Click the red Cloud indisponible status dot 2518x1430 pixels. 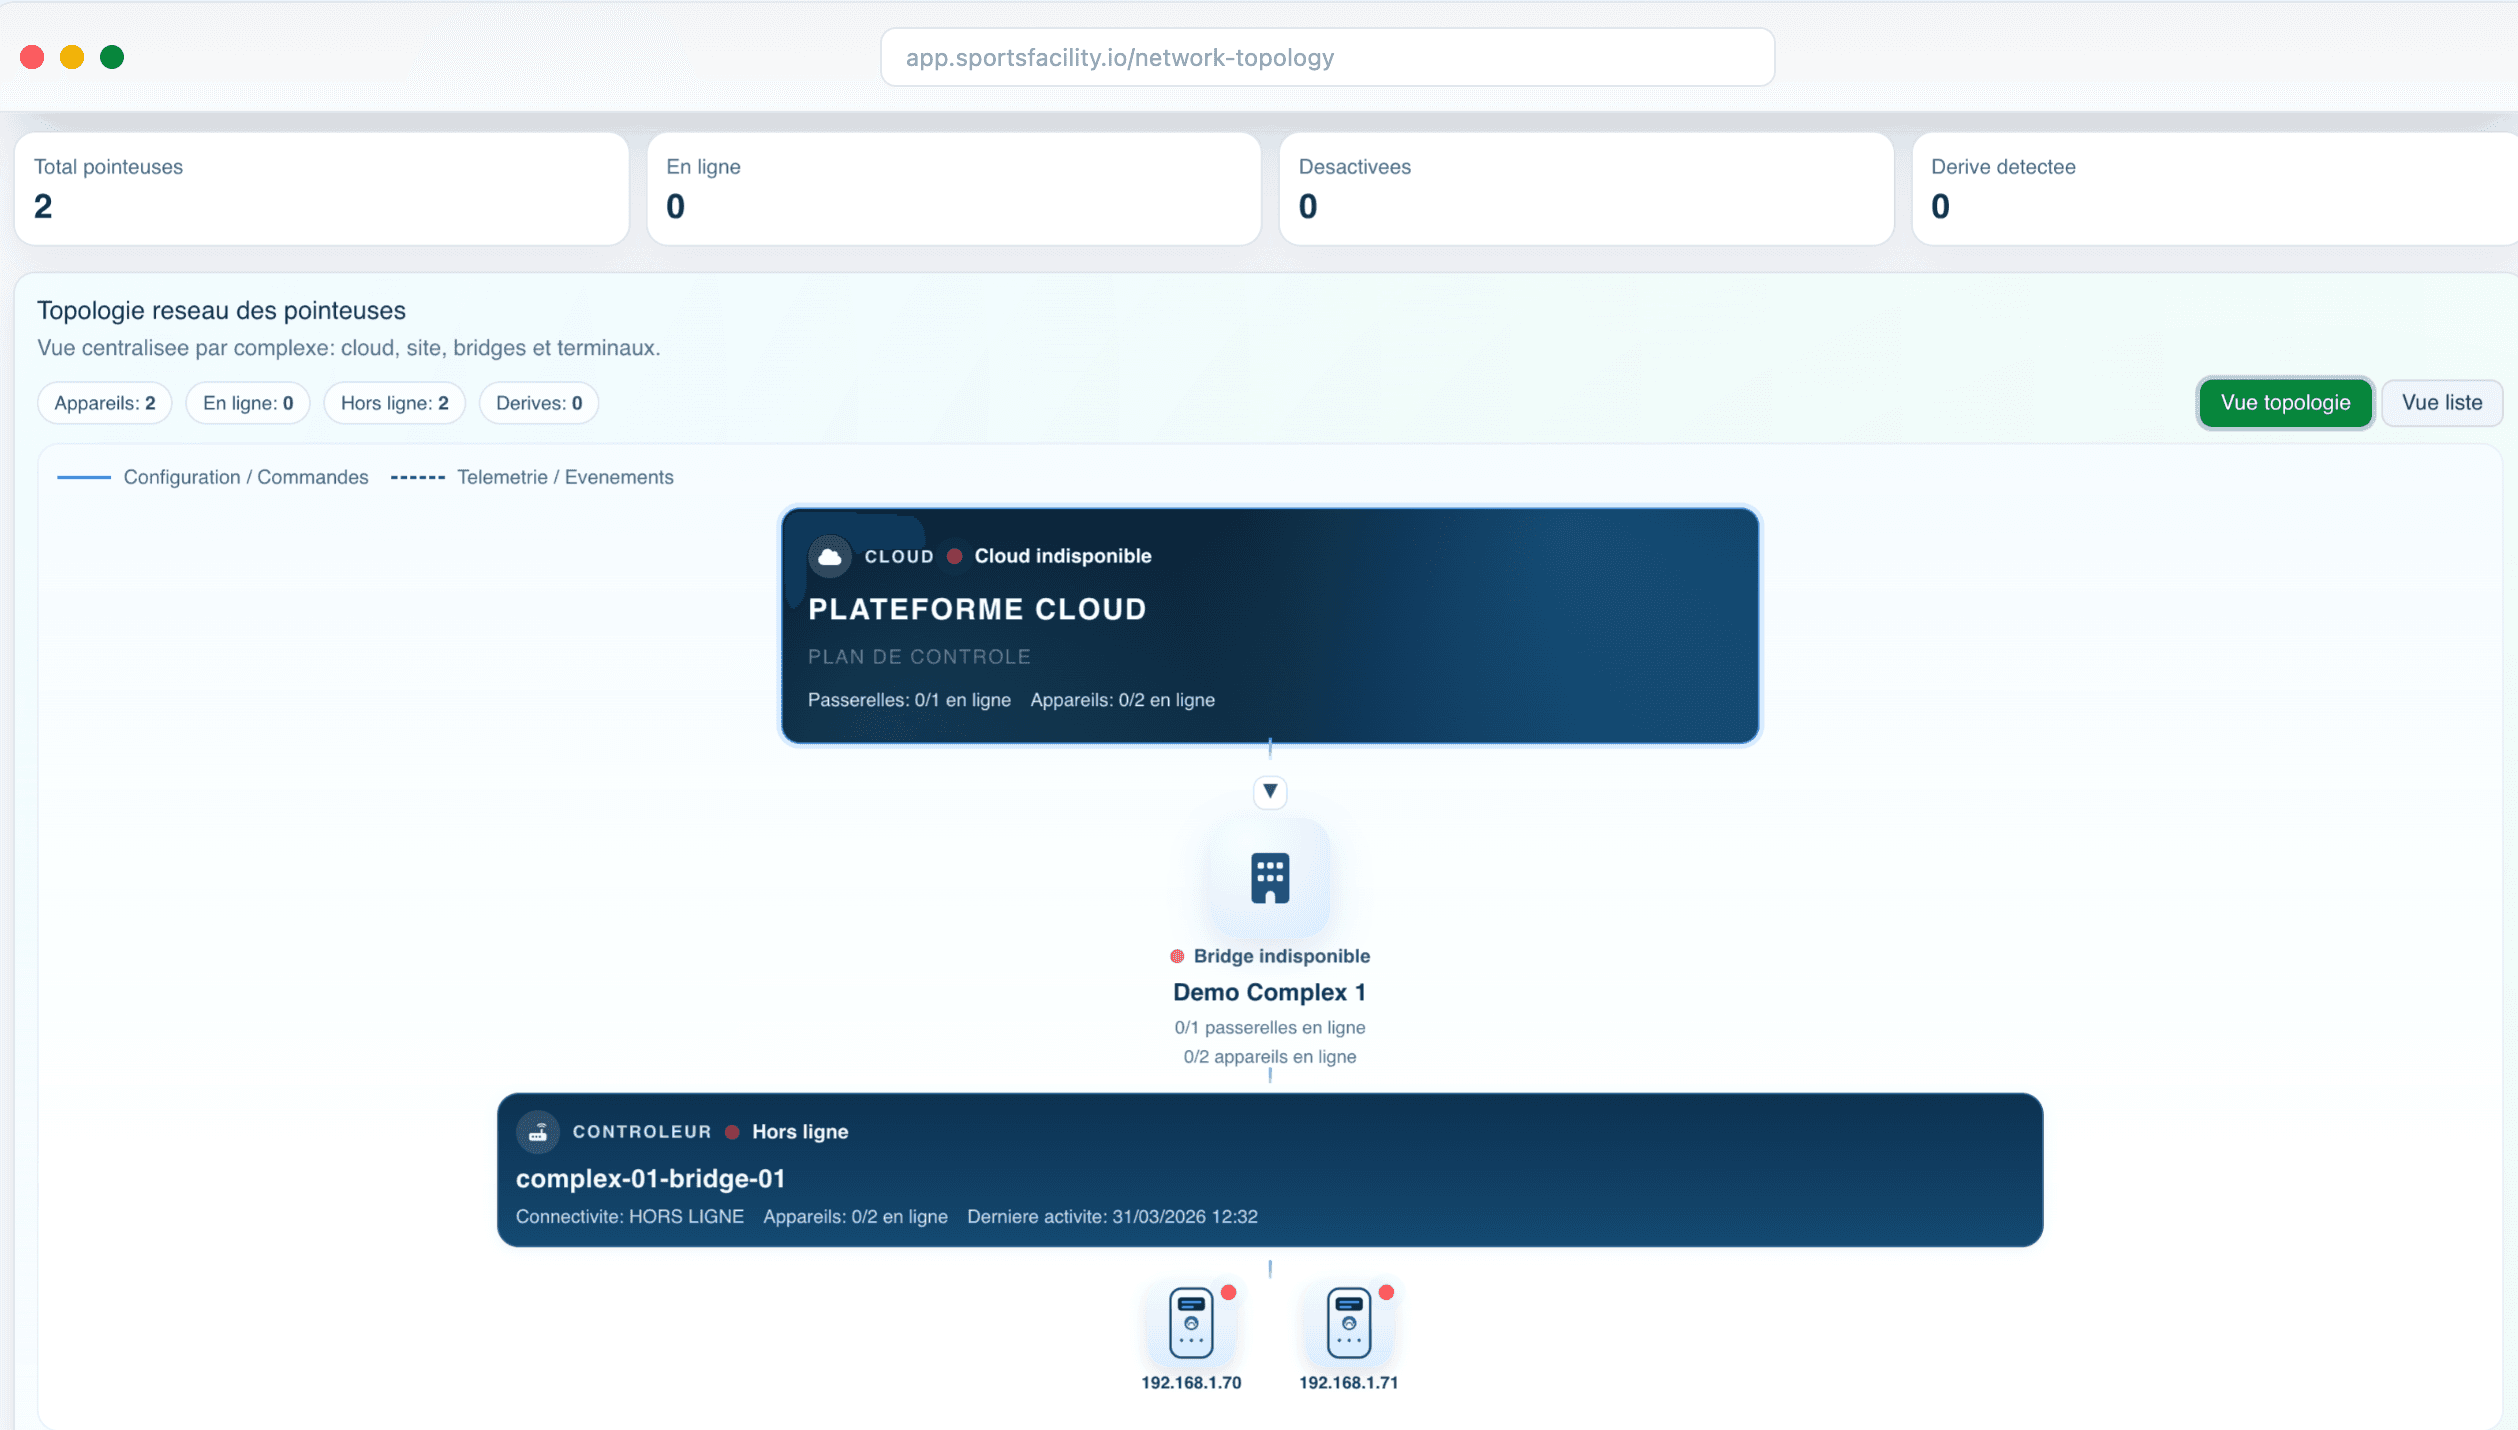(954, 556)
